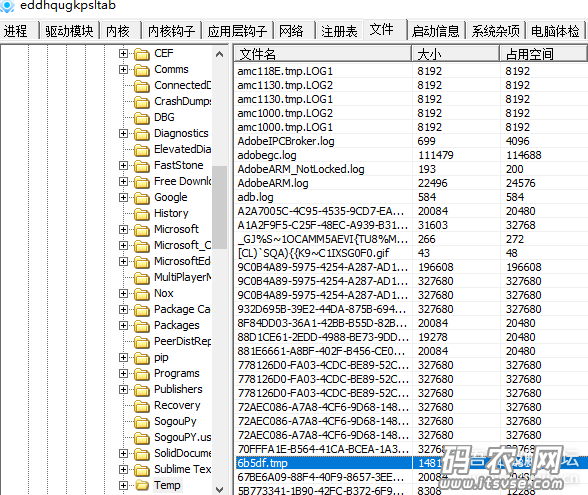Click the Microsoft_C folder icon
588x495 pixels.
point(142,246)
